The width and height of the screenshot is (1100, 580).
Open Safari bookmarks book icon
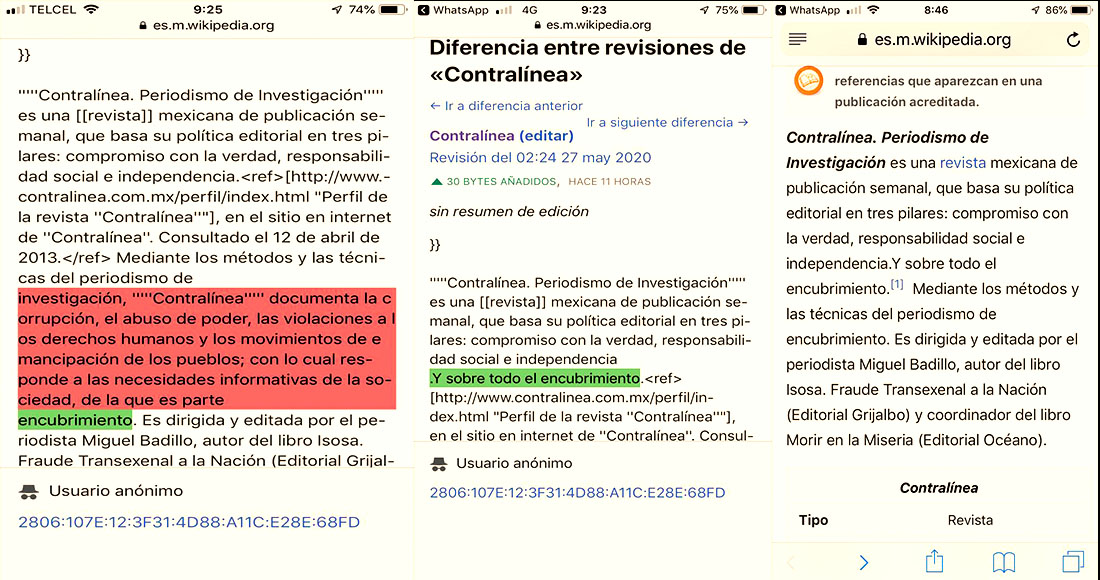point(1003,561)
